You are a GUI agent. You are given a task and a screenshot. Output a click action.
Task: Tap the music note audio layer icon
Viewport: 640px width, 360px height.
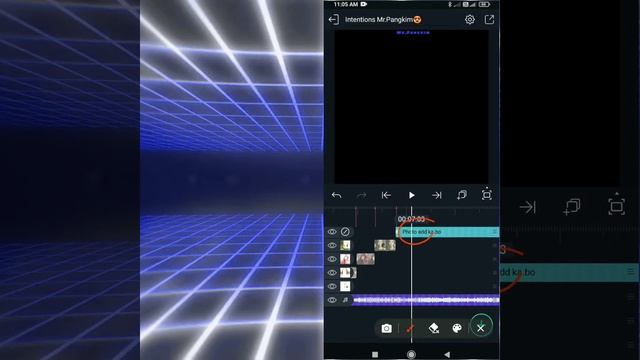point(345,300)
